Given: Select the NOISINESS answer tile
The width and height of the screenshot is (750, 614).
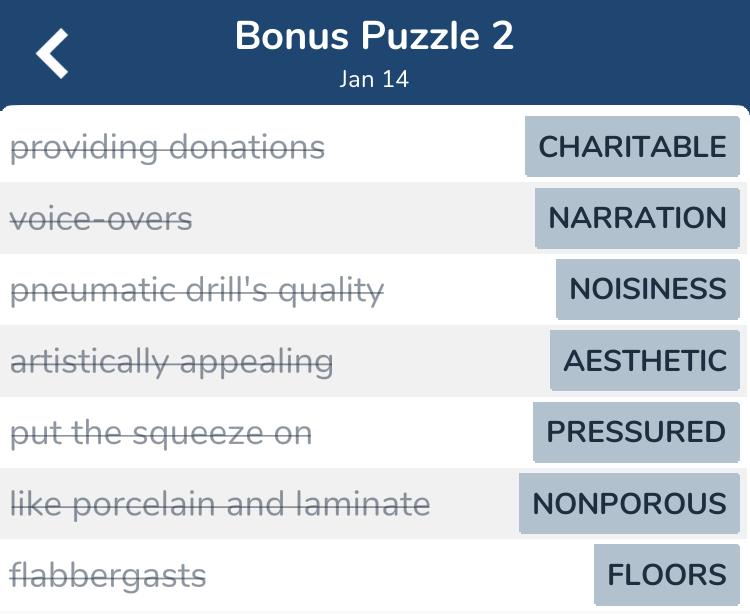Looking at the screenshot, I should click(648, 289).
